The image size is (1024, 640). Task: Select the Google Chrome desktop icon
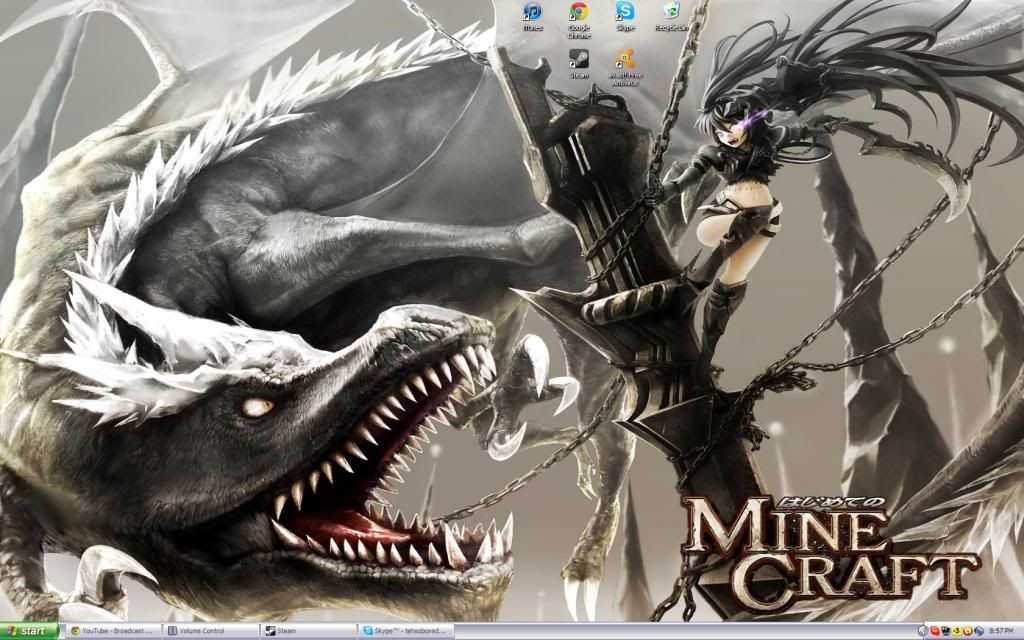(x=578, y=14)
